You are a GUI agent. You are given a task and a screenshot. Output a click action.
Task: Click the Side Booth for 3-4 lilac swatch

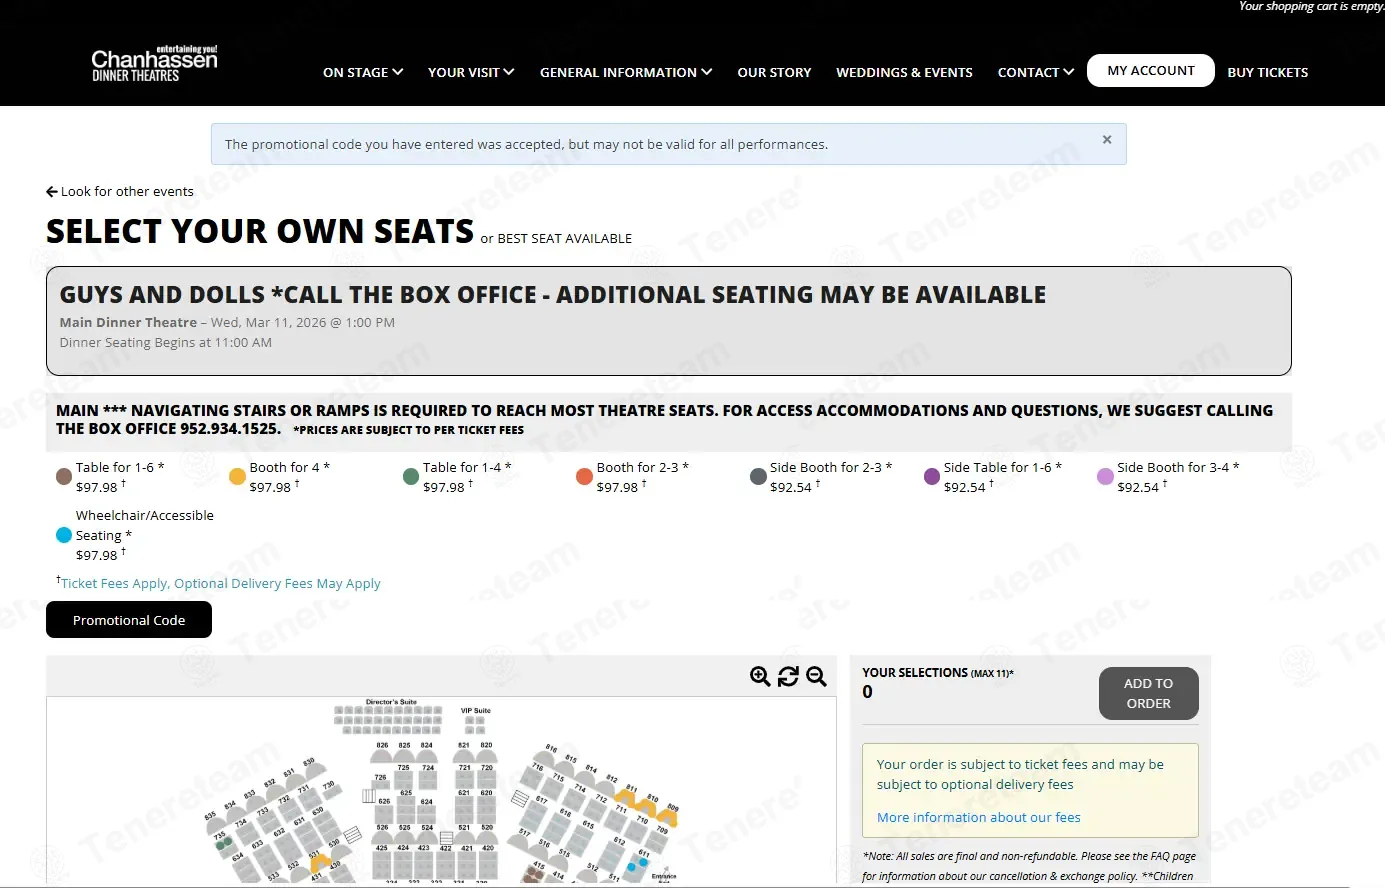point(1105,477)
